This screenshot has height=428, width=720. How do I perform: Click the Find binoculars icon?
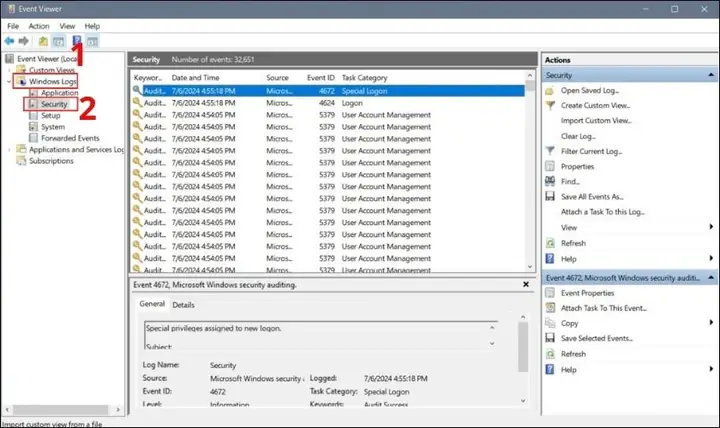tap(550, 181)
